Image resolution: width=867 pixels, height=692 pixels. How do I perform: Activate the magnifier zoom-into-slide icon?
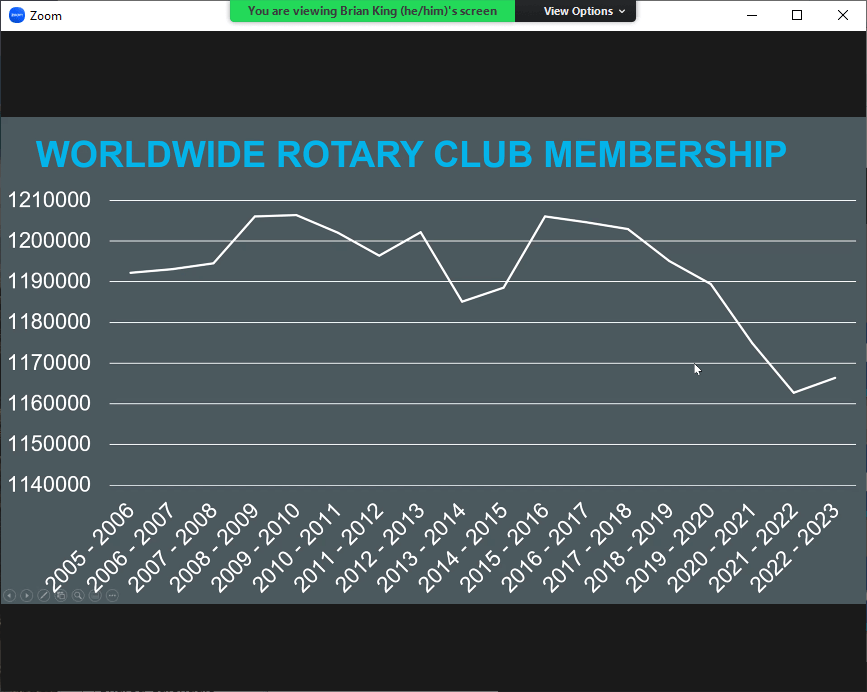pos(78,596)
